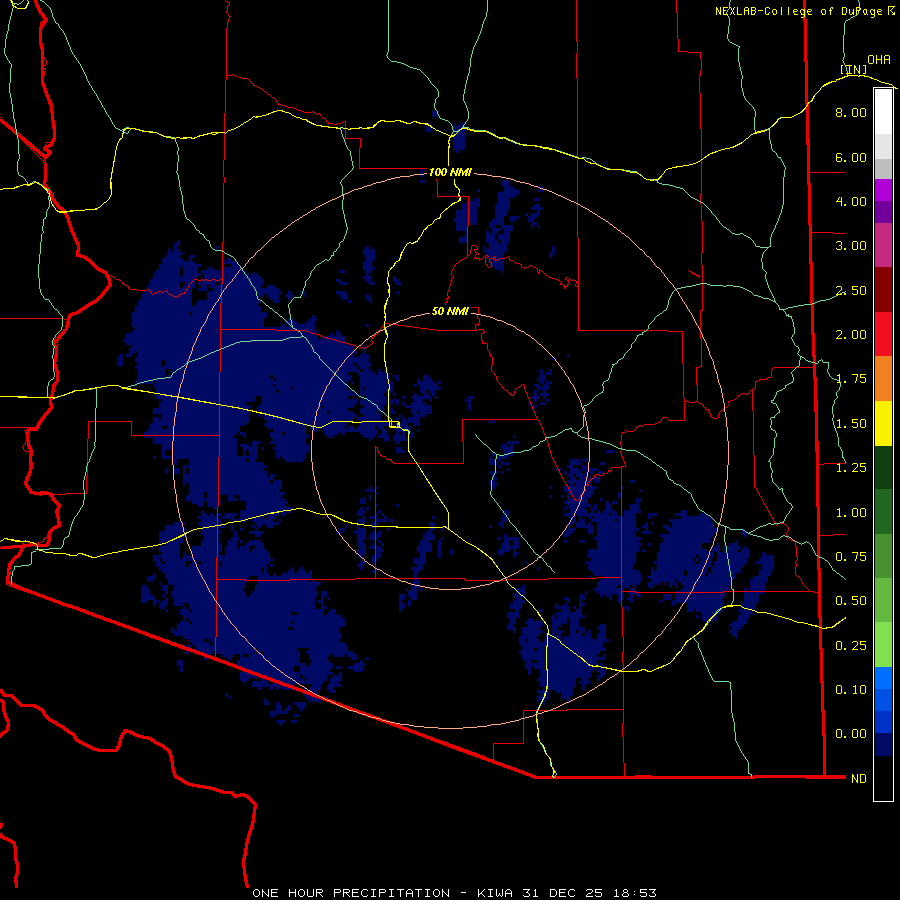Pick the white swatch atop the legend
Viewport: 900px width, 900px height.
pos(883,111)
